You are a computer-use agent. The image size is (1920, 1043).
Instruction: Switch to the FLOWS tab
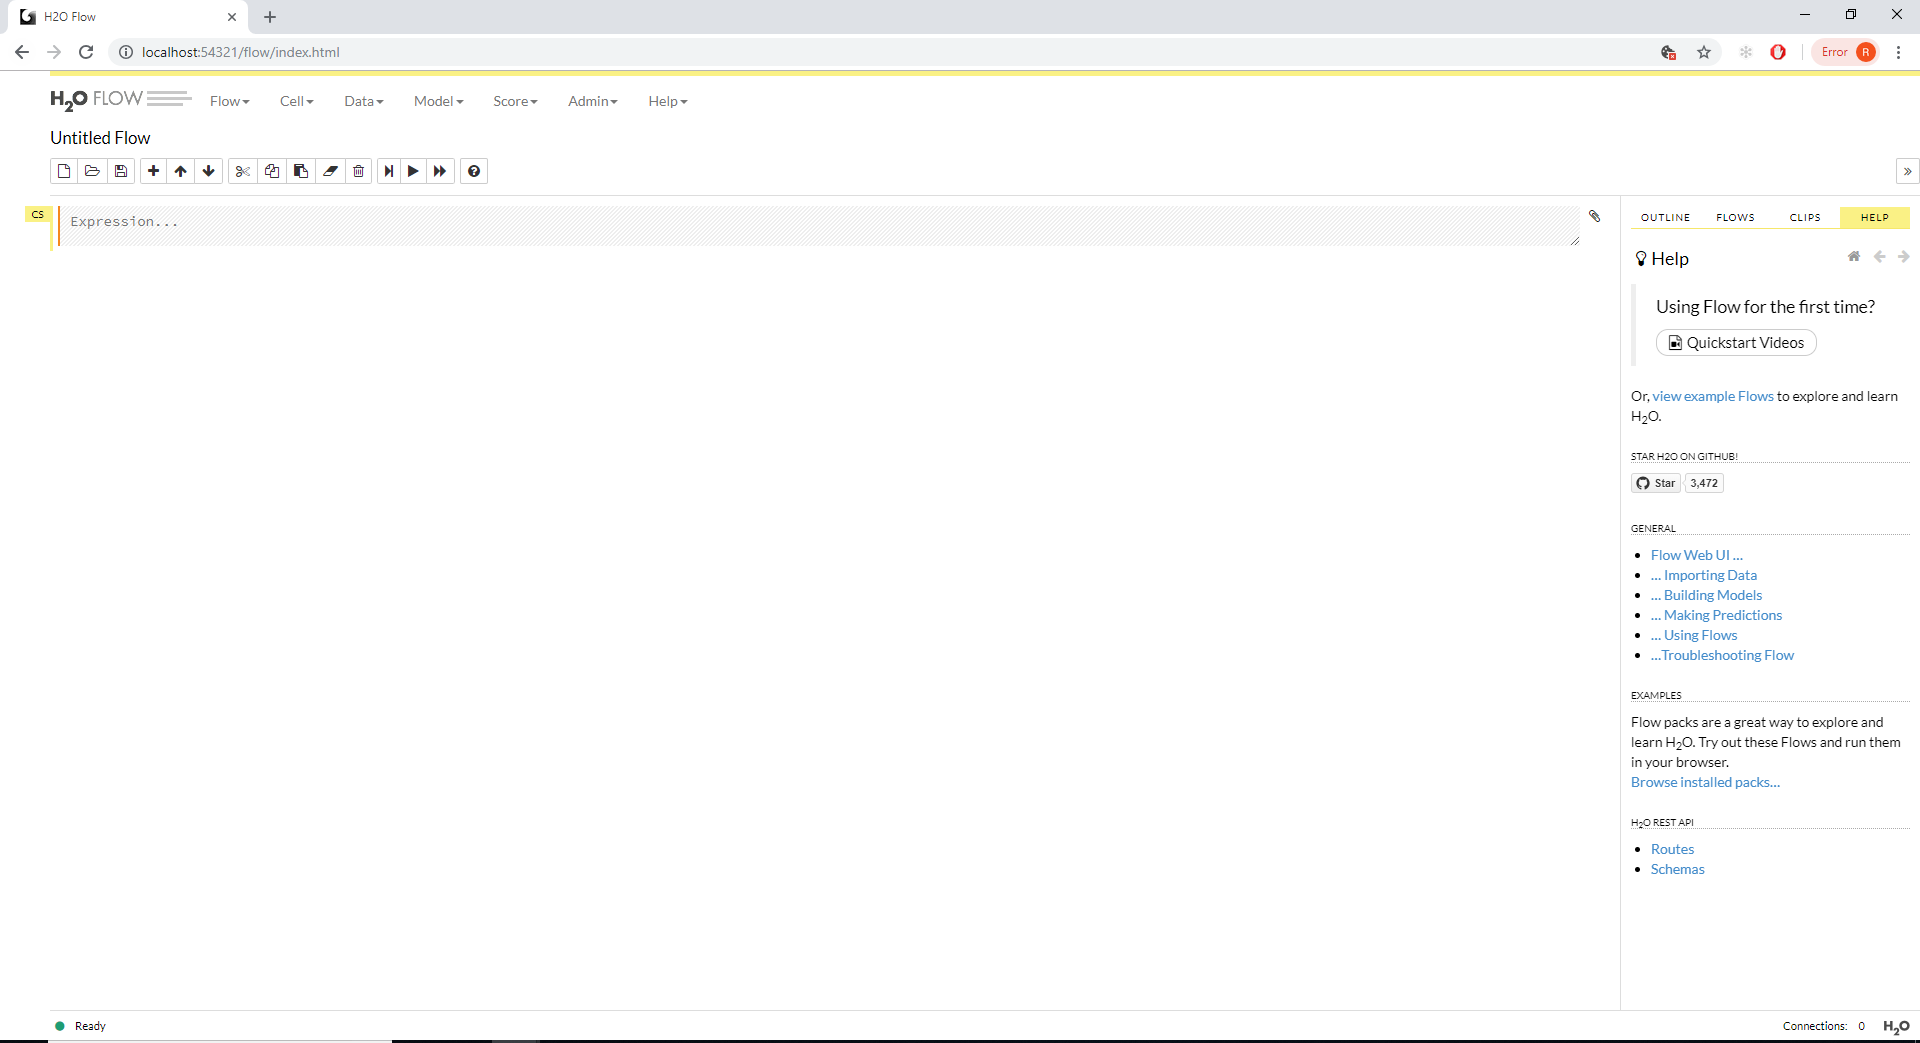pos(1735,217)
